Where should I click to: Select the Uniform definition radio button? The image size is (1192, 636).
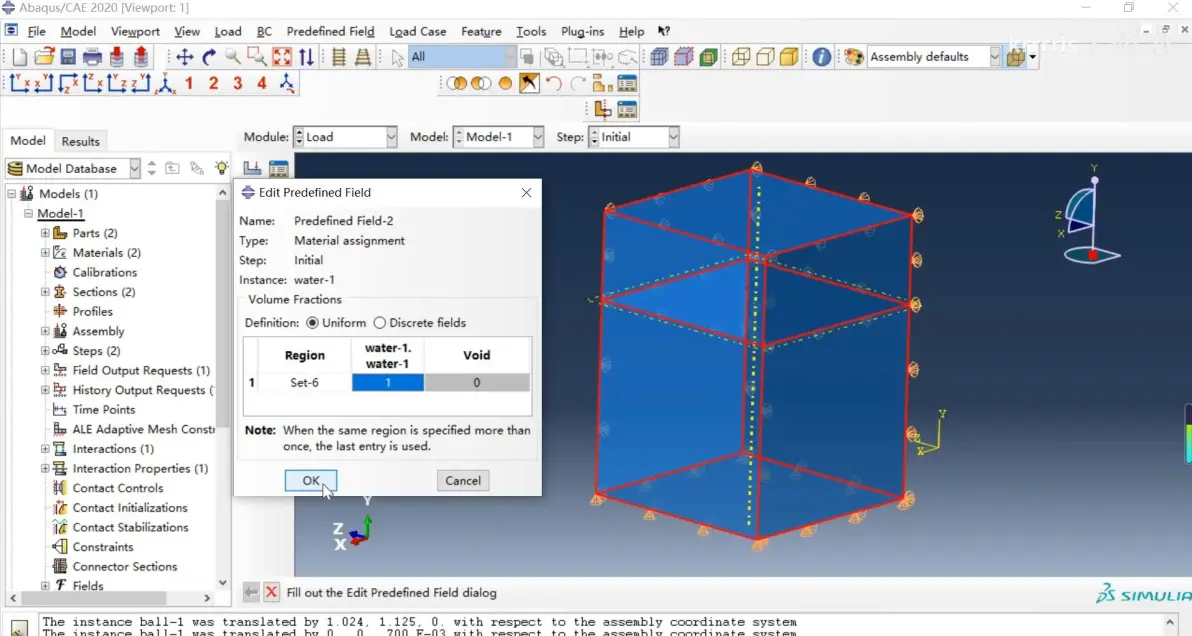(312, 323)
